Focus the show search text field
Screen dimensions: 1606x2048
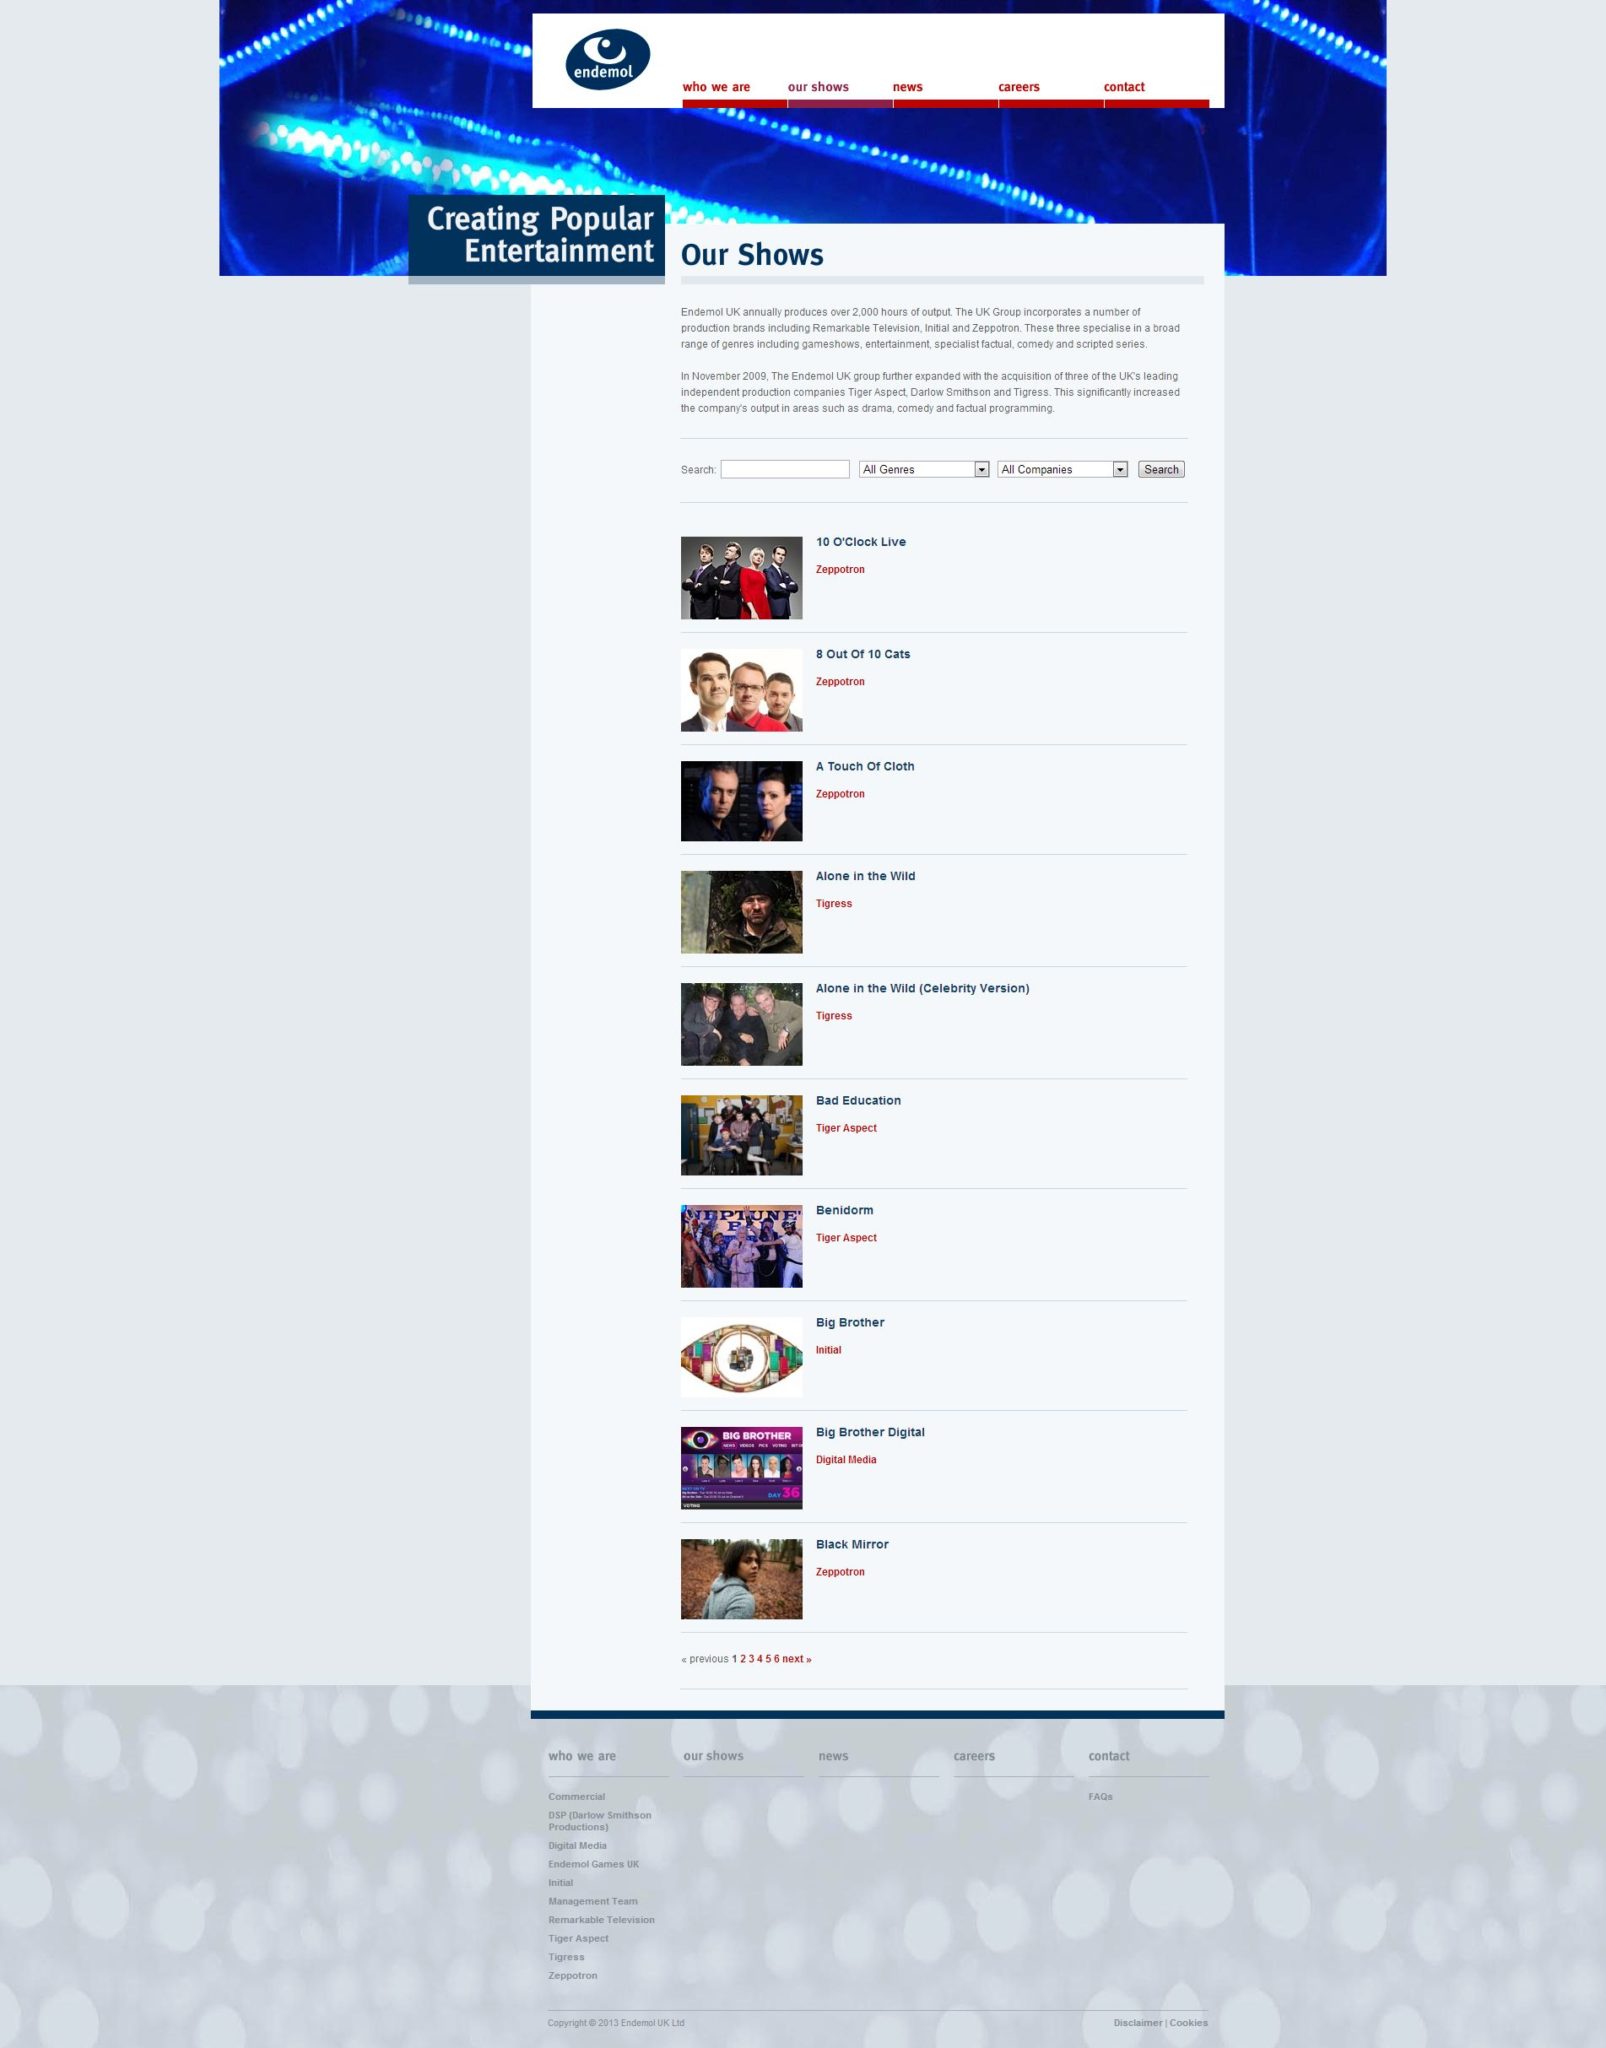[784, 469]
